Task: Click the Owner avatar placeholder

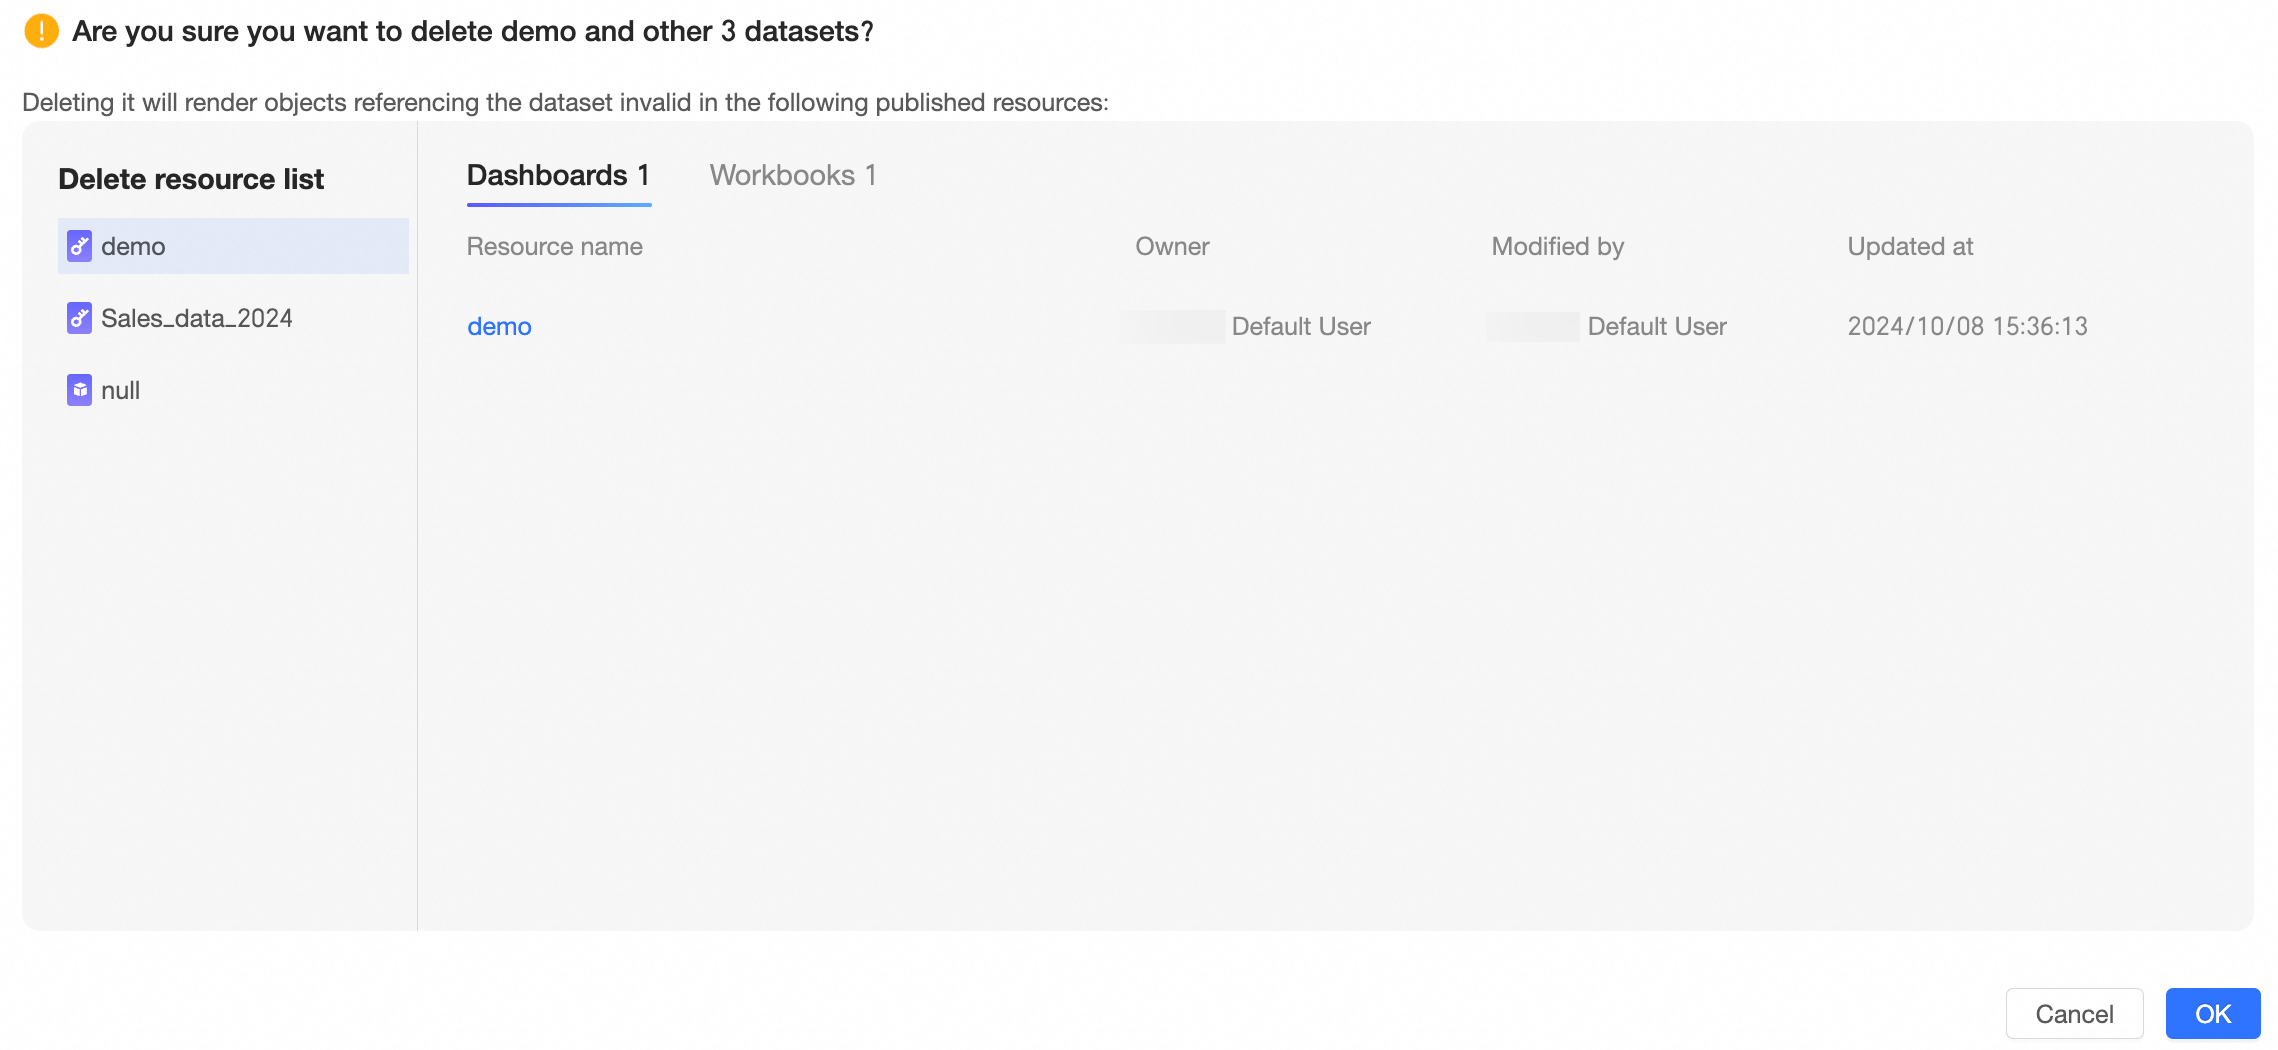Action: tap(1174, 326)
